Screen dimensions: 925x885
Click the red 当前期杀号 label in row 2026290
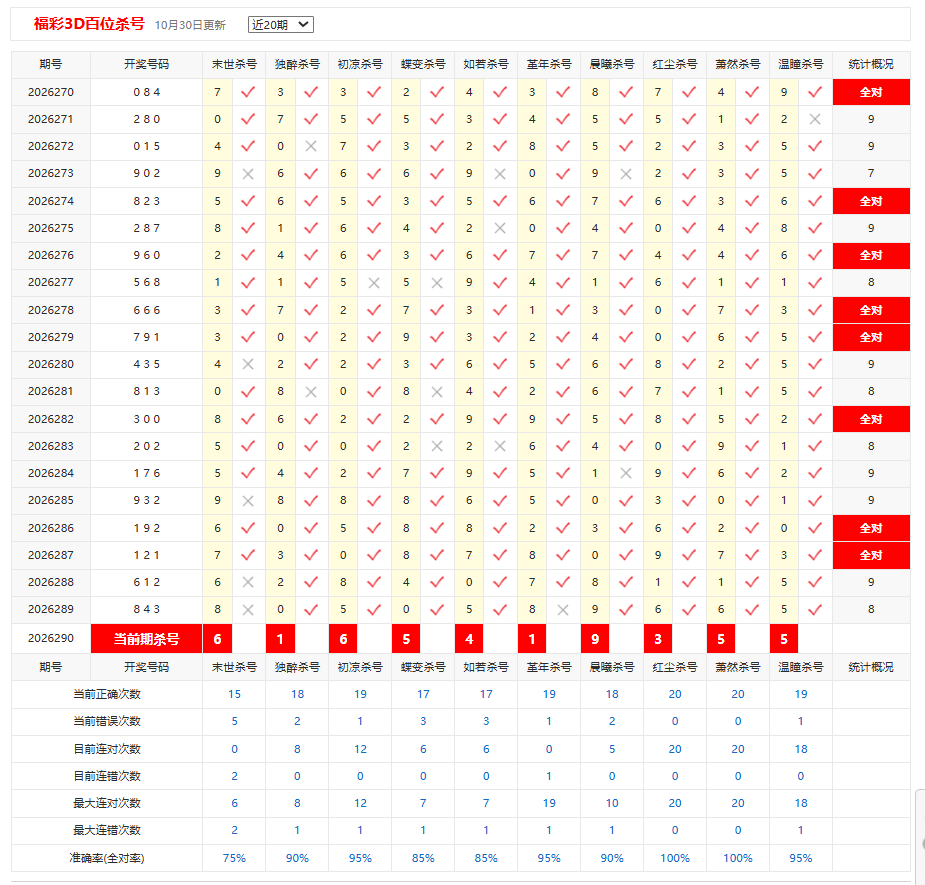coord(146,639)
